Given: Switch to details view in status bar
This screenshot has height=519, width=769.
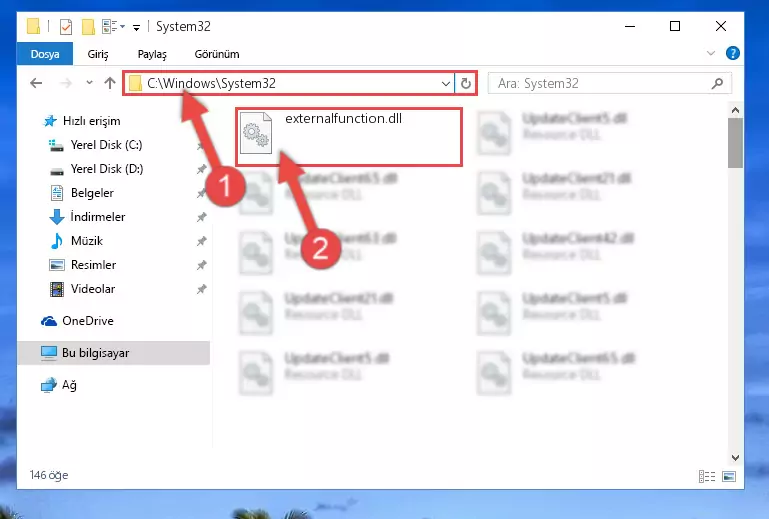Looking at the screenshot, I should point(707,476).
